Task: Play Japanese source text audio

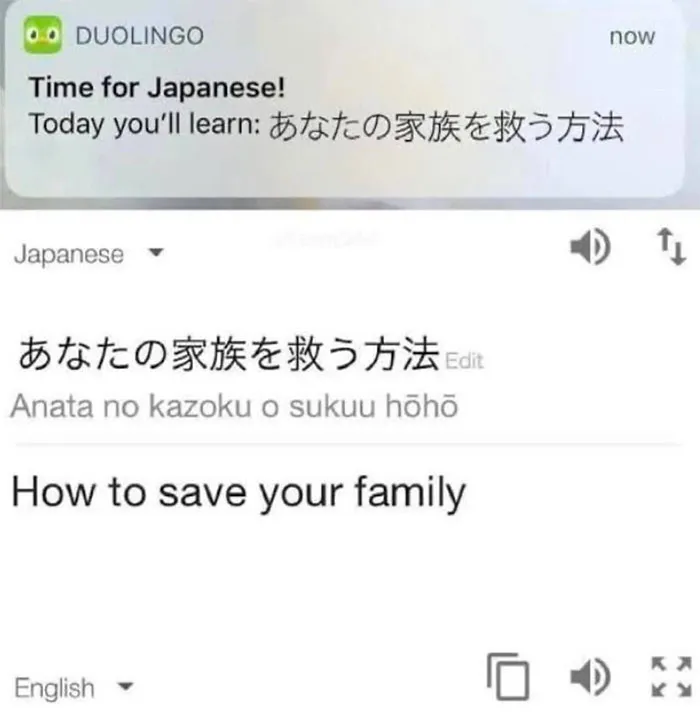Action: coord(590,247)
